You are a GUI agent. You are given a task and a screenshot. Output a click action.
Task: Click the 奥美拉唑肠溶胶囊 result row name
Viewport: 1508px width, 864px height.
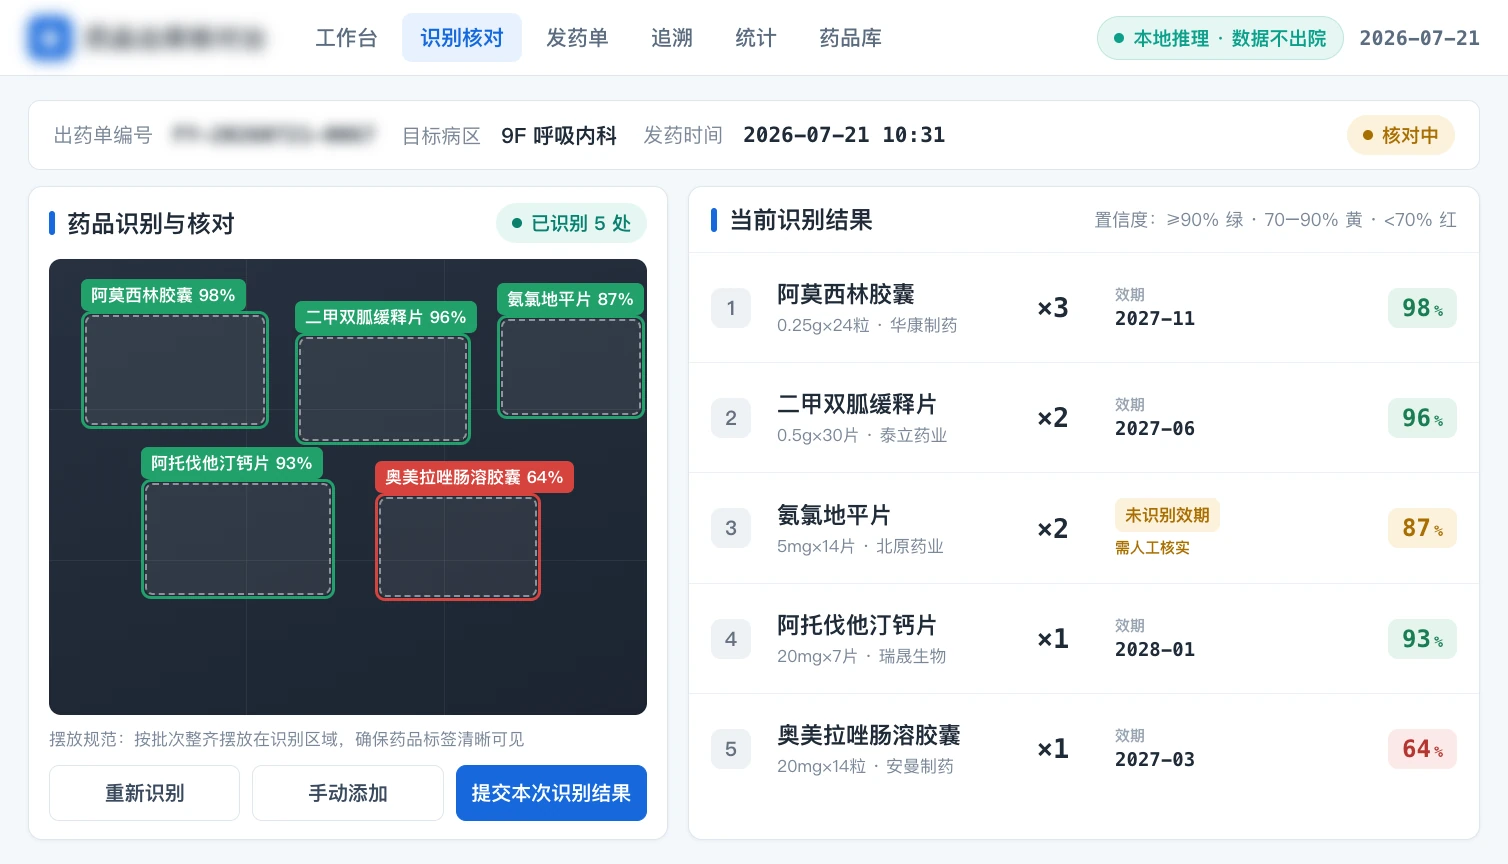click(x=869, y=735)
